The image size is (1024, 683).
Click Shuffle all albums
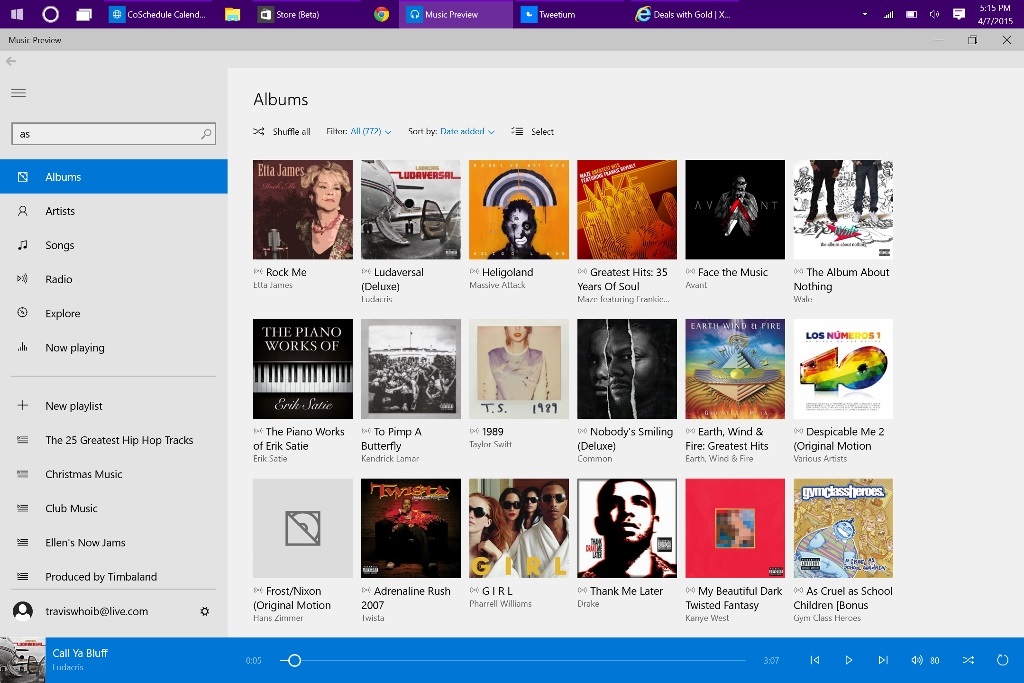pyautogui.click(x=281, y=131)
